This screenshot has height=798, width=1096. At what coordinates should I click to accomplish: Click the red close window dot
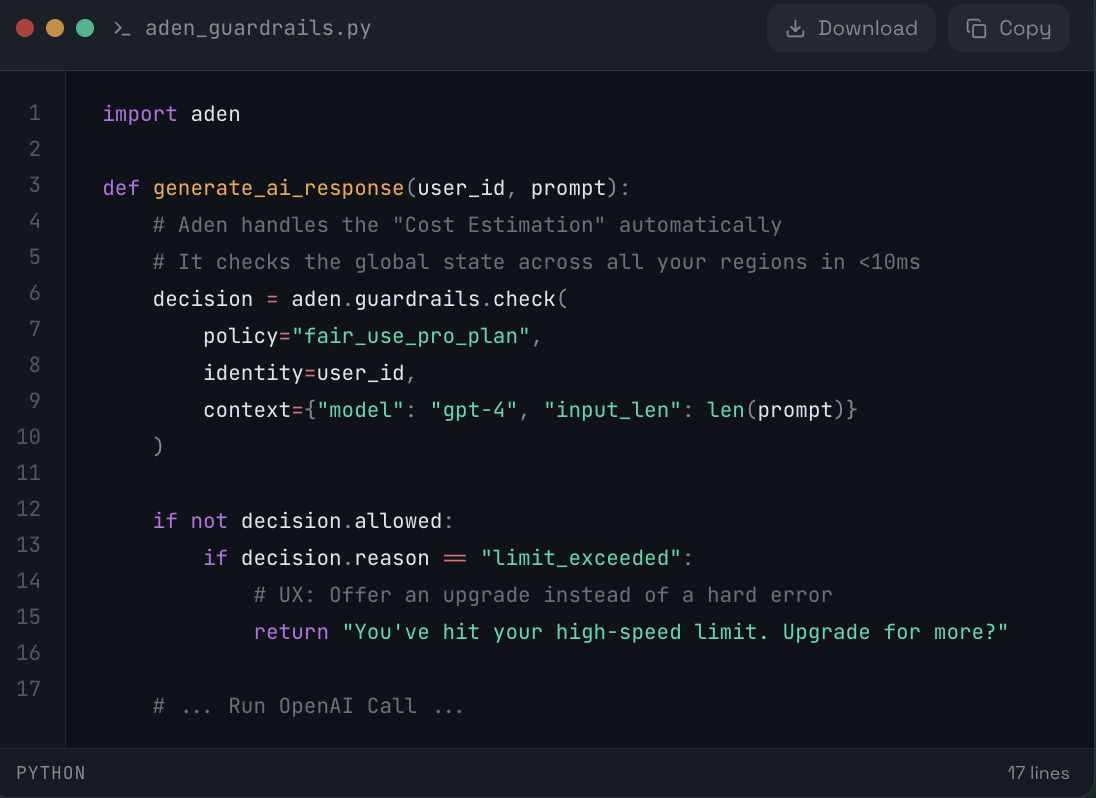coord(25,28)
